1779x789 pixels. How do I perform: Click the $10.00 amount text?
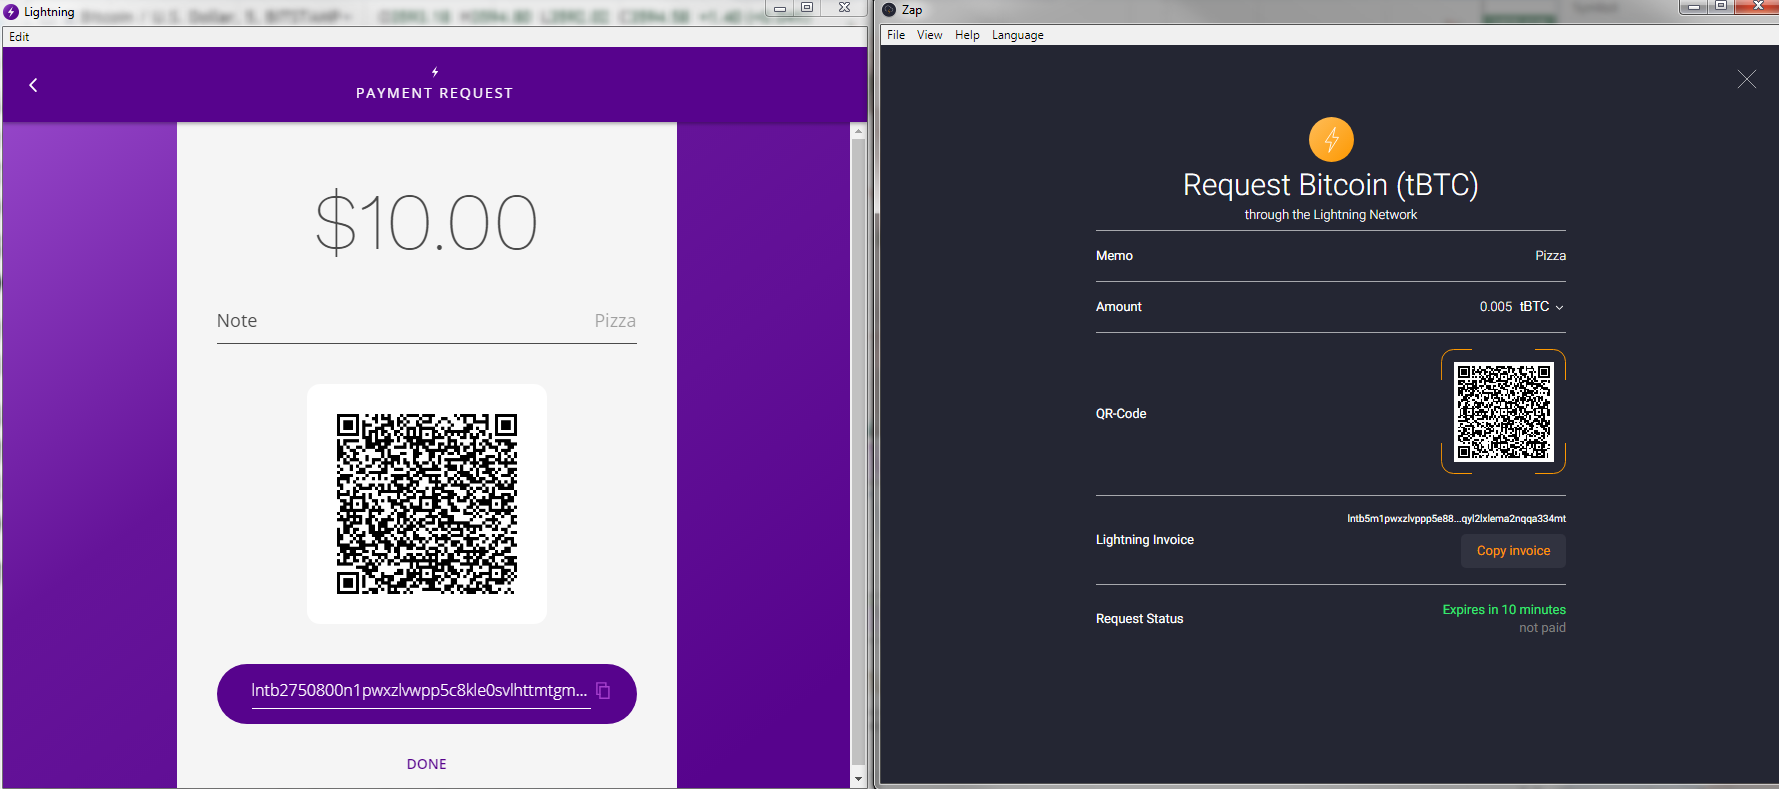[427, 223]
